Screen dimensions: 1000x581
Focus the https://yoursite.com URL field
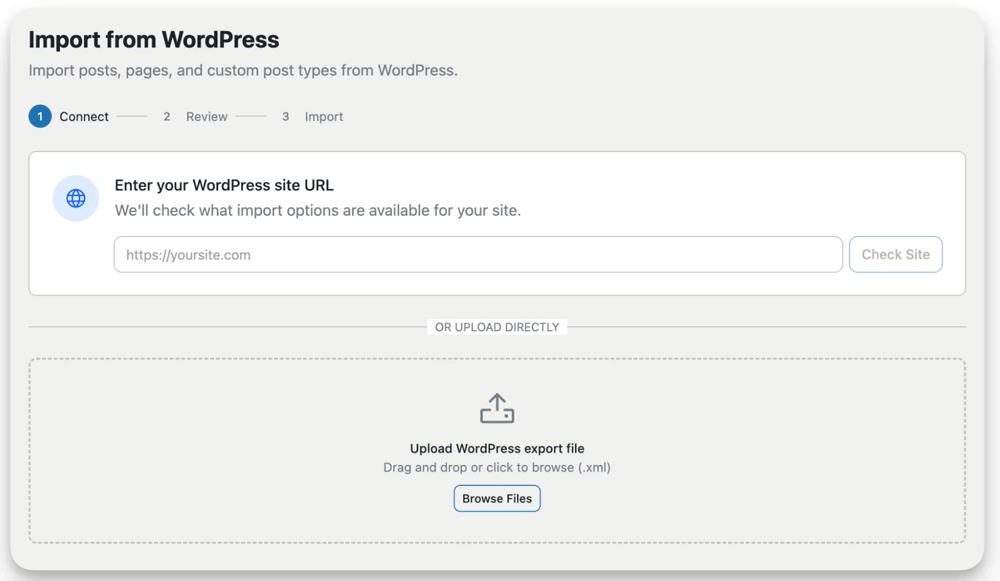(x=478, y=255)
